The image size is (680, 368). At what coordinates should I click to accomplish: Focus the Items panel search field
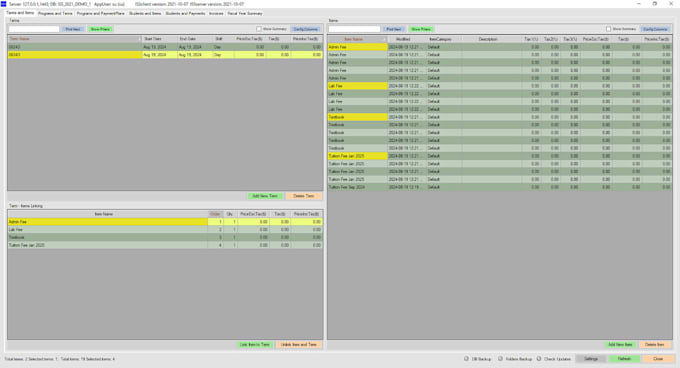(354, 29)
